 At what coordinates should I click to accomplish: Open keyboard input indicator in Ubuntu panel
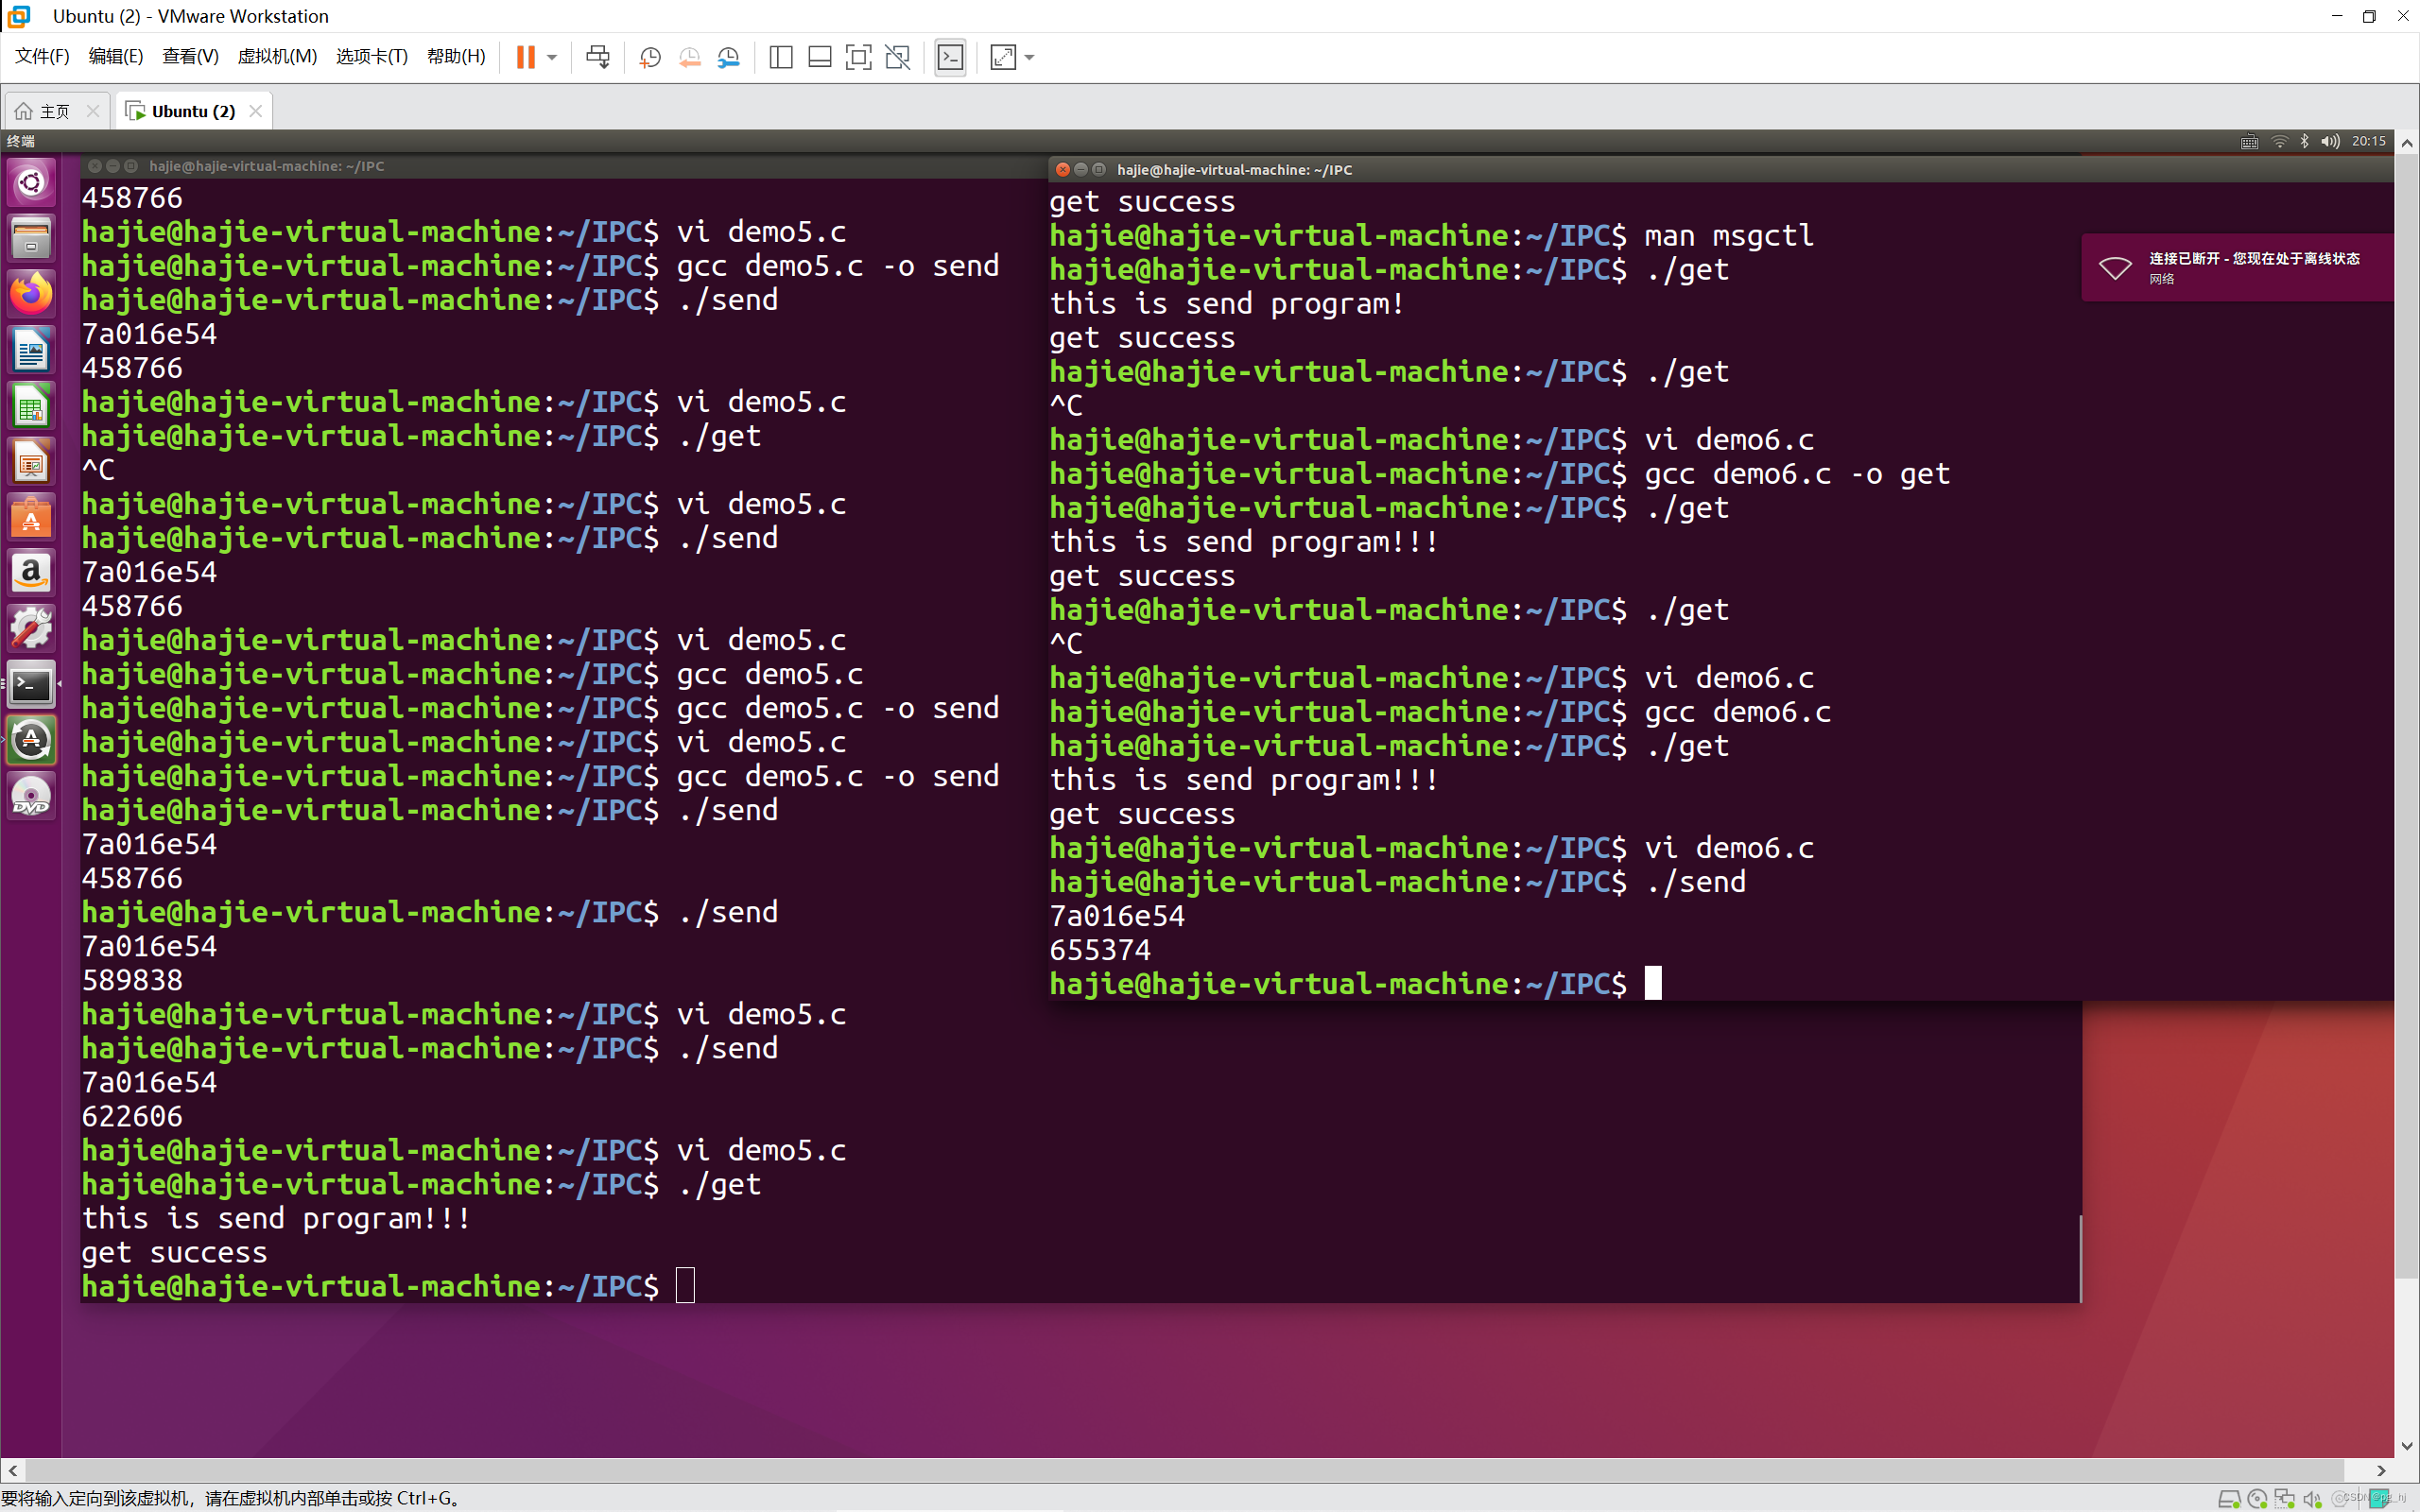coord(2249,142)
